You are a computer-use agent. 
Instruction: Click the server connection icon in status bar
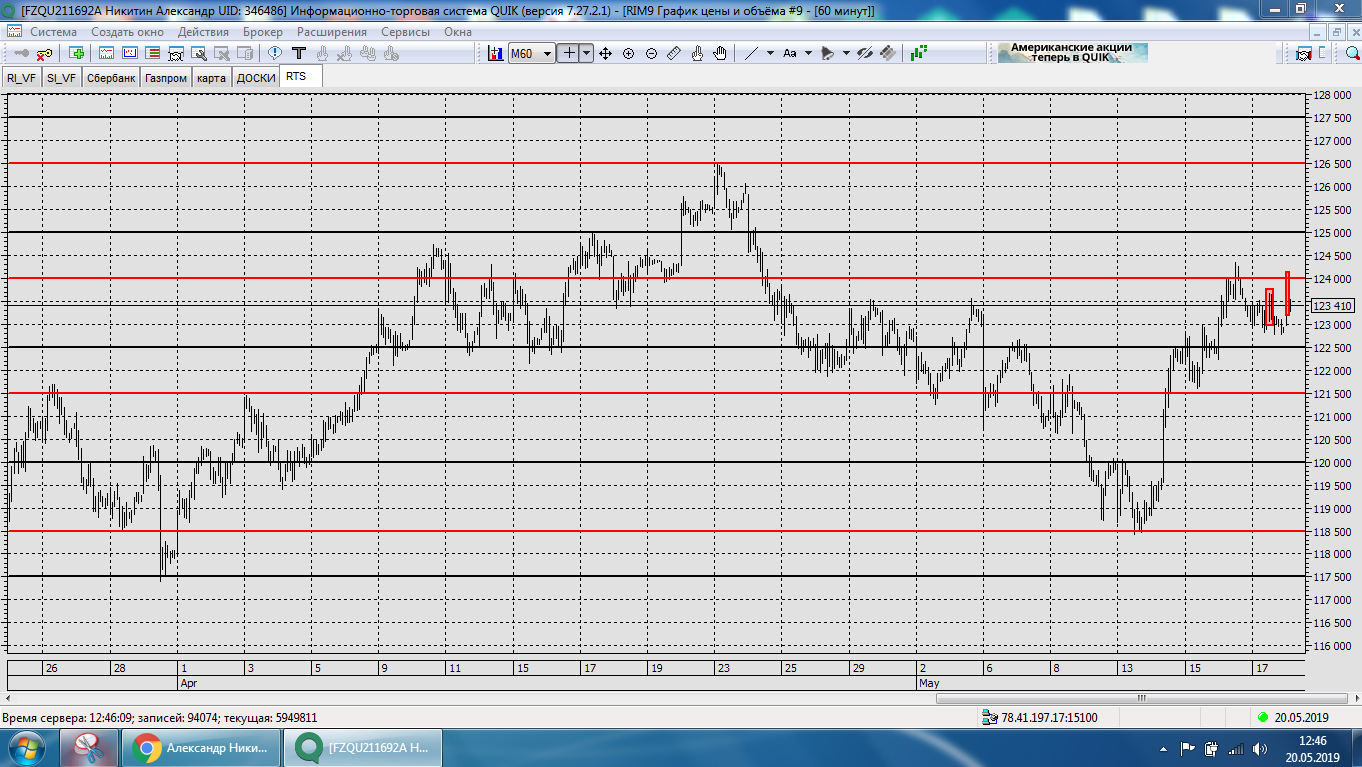click(991, 718)
